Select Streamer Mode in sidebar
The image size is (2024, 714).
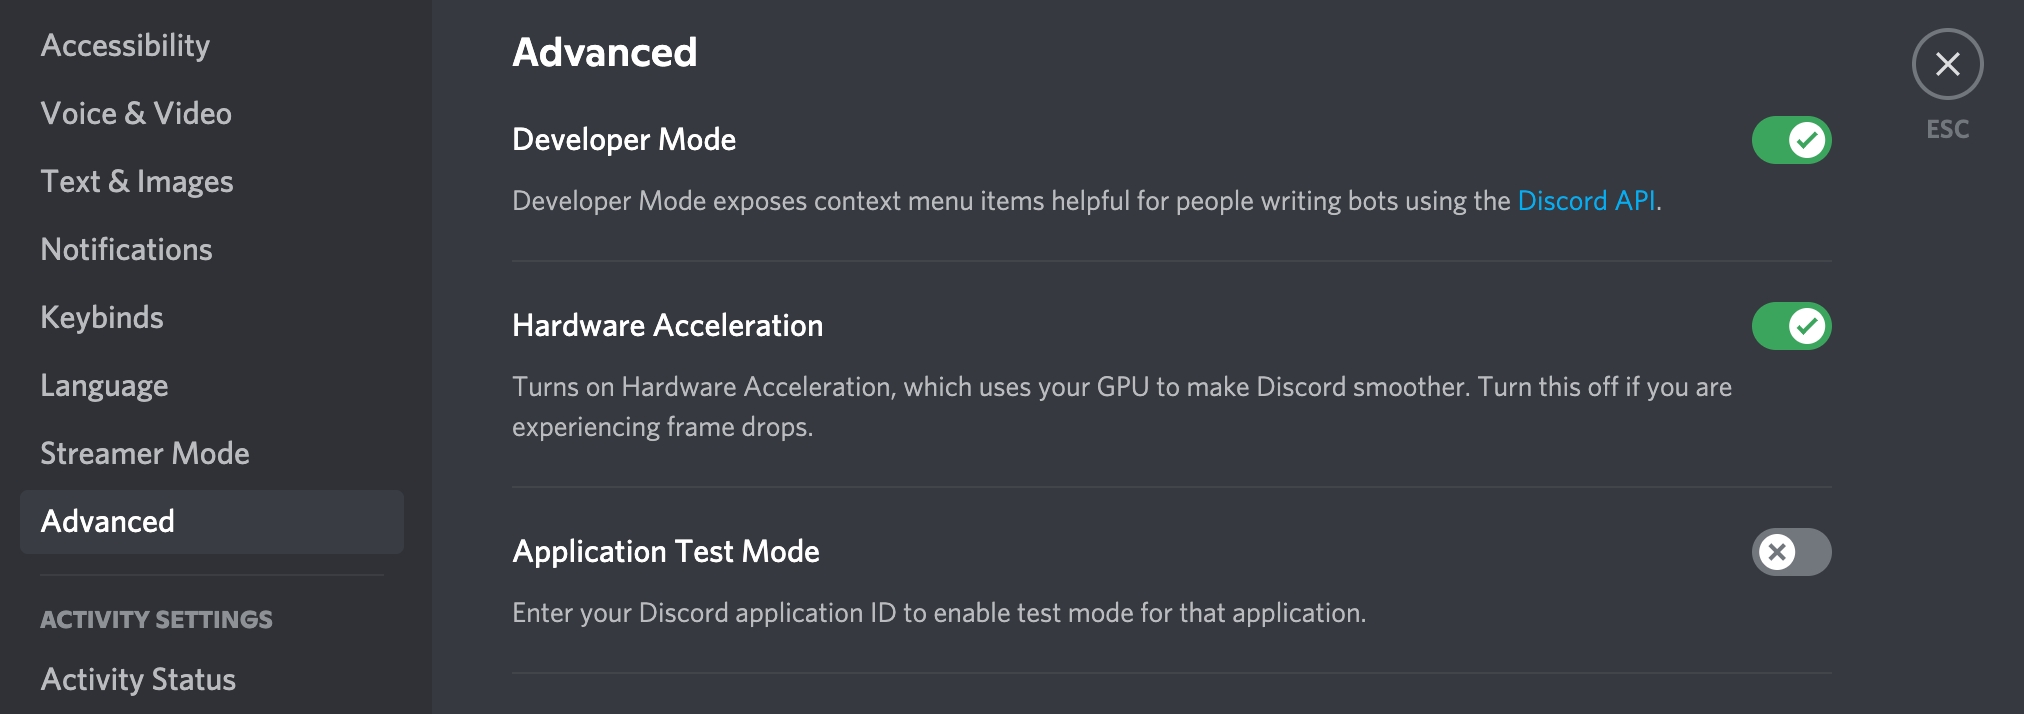[145, 454]
